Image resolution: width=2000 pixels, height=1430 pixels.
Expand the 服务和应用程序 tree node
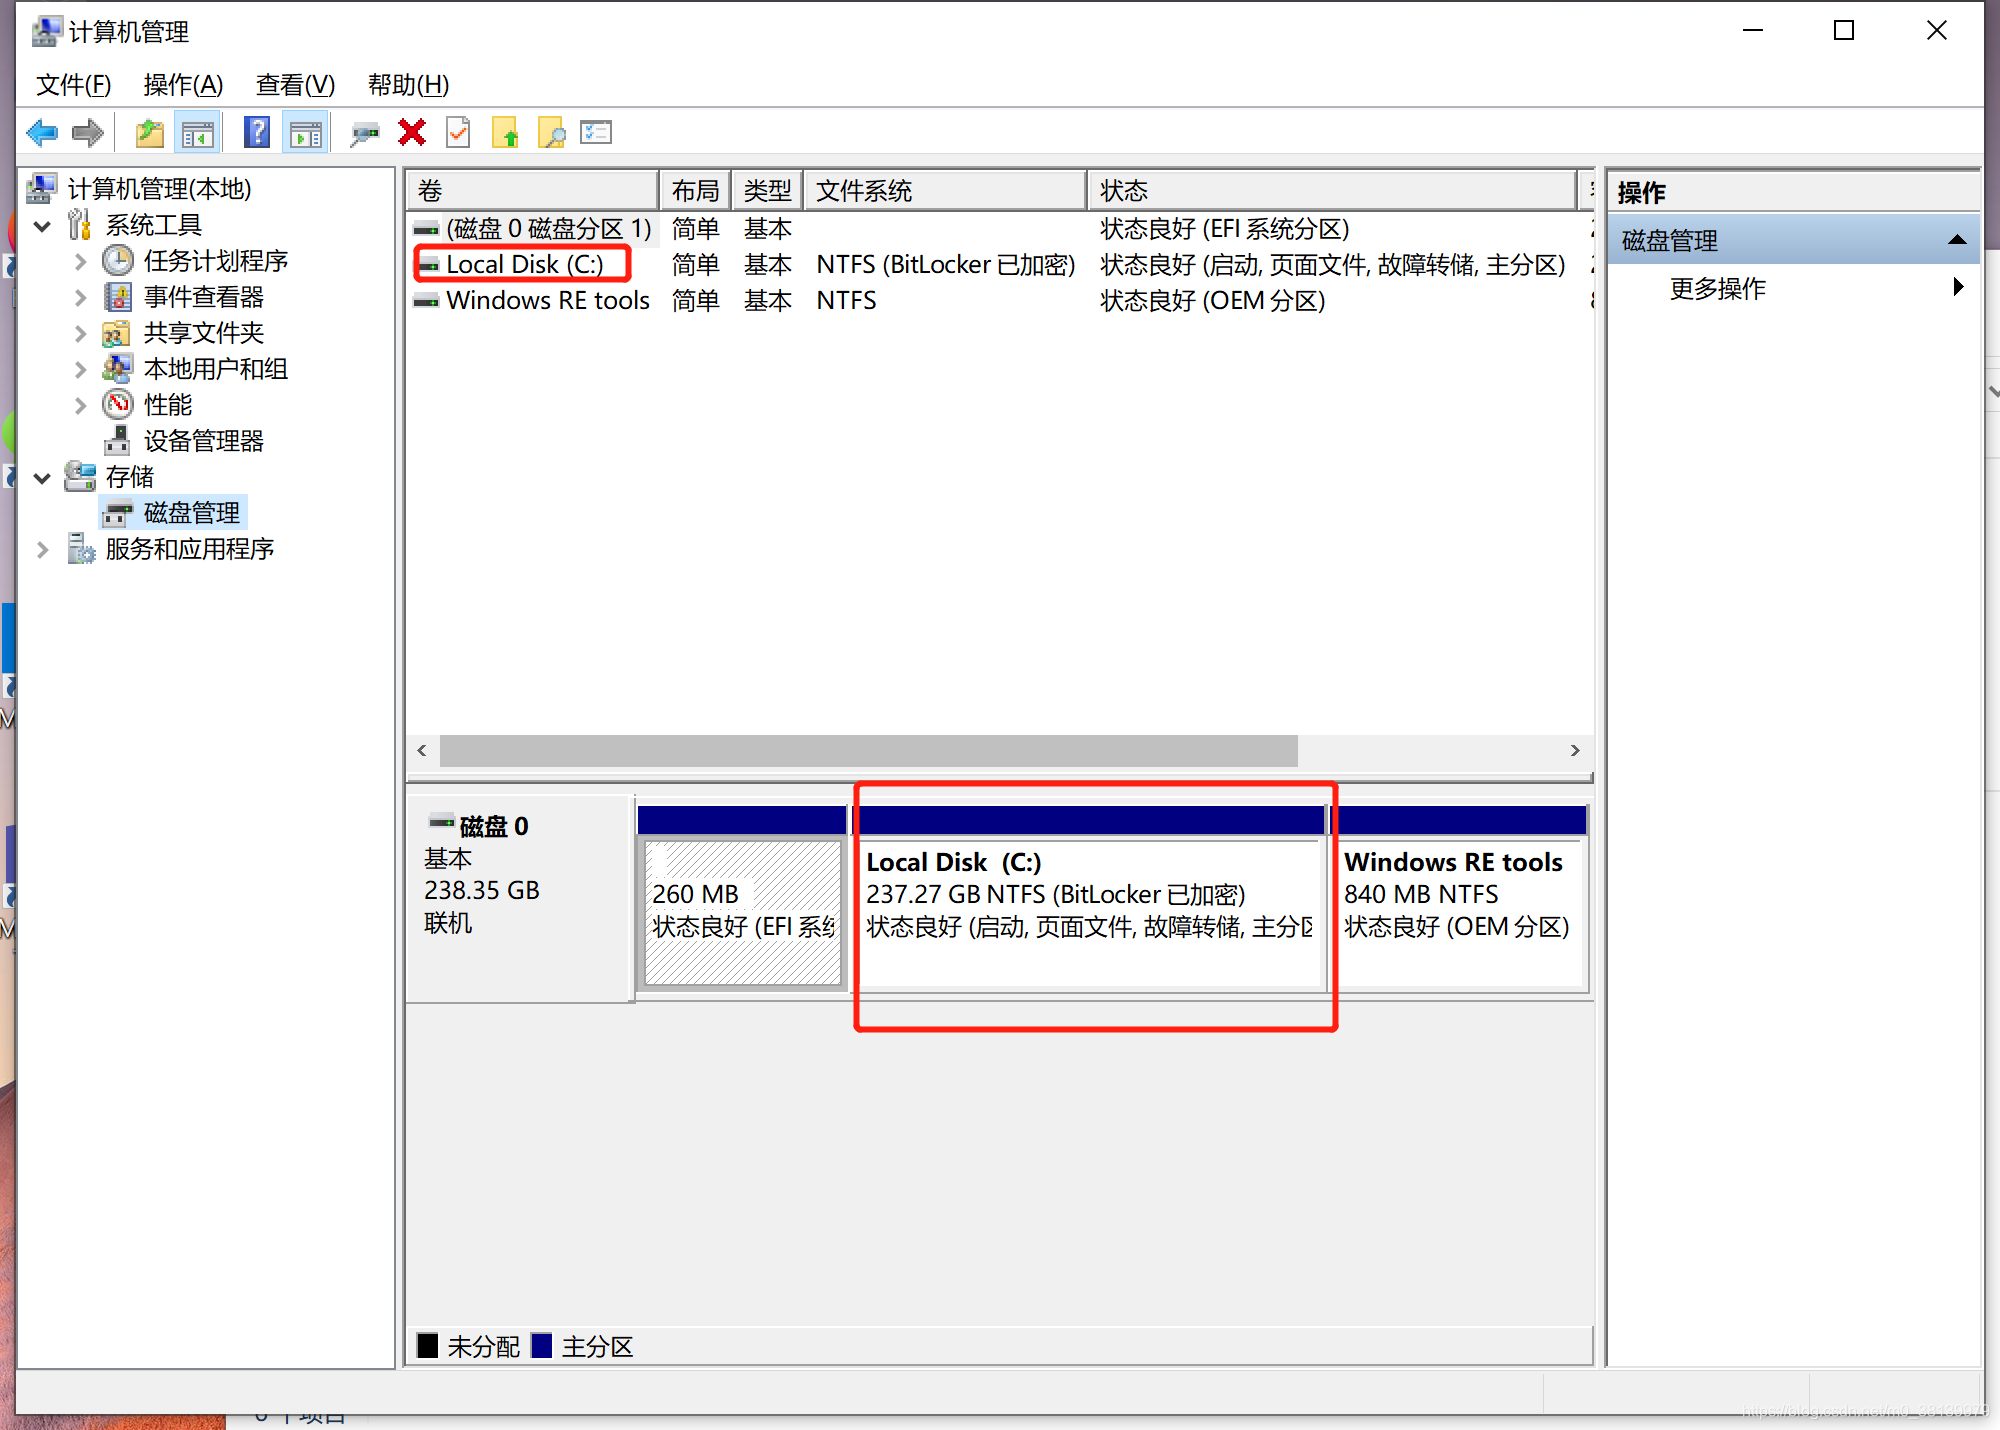pos(42,550)
